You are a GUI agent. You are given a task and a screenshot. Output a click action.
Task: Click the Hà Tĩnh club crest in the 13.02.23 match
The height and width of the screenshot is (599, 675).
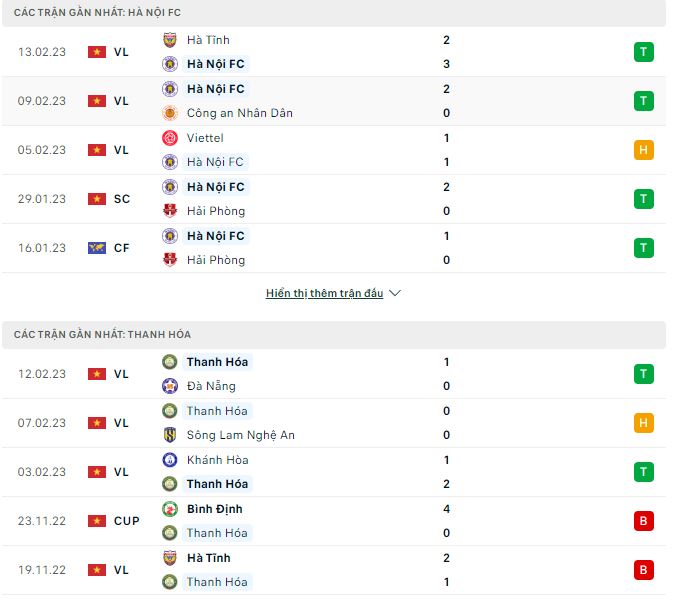click(x=170, y=40)
